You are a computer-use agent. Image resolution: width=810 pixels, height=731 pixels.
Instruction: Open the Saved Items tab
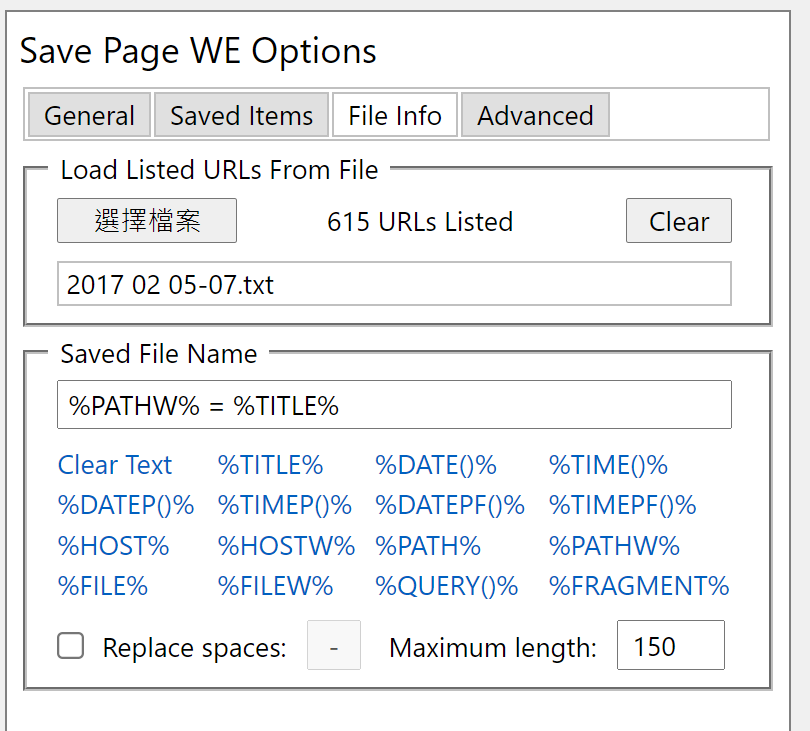pyautogui.click(x=241, y=115)
